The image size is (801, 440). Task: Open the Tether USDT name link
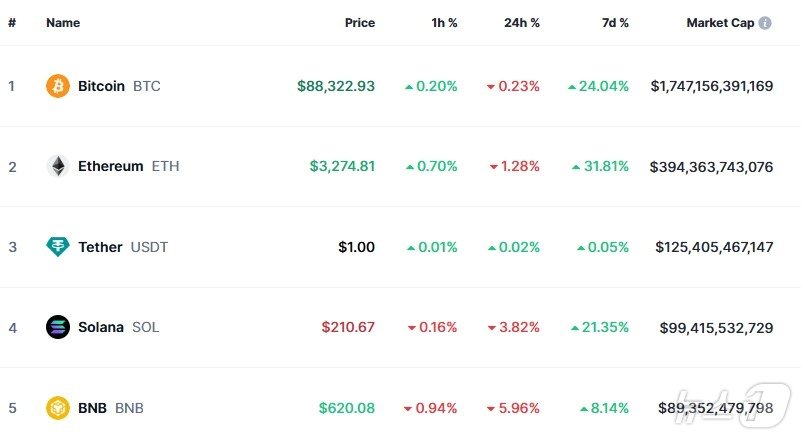(x=100, y=247)
